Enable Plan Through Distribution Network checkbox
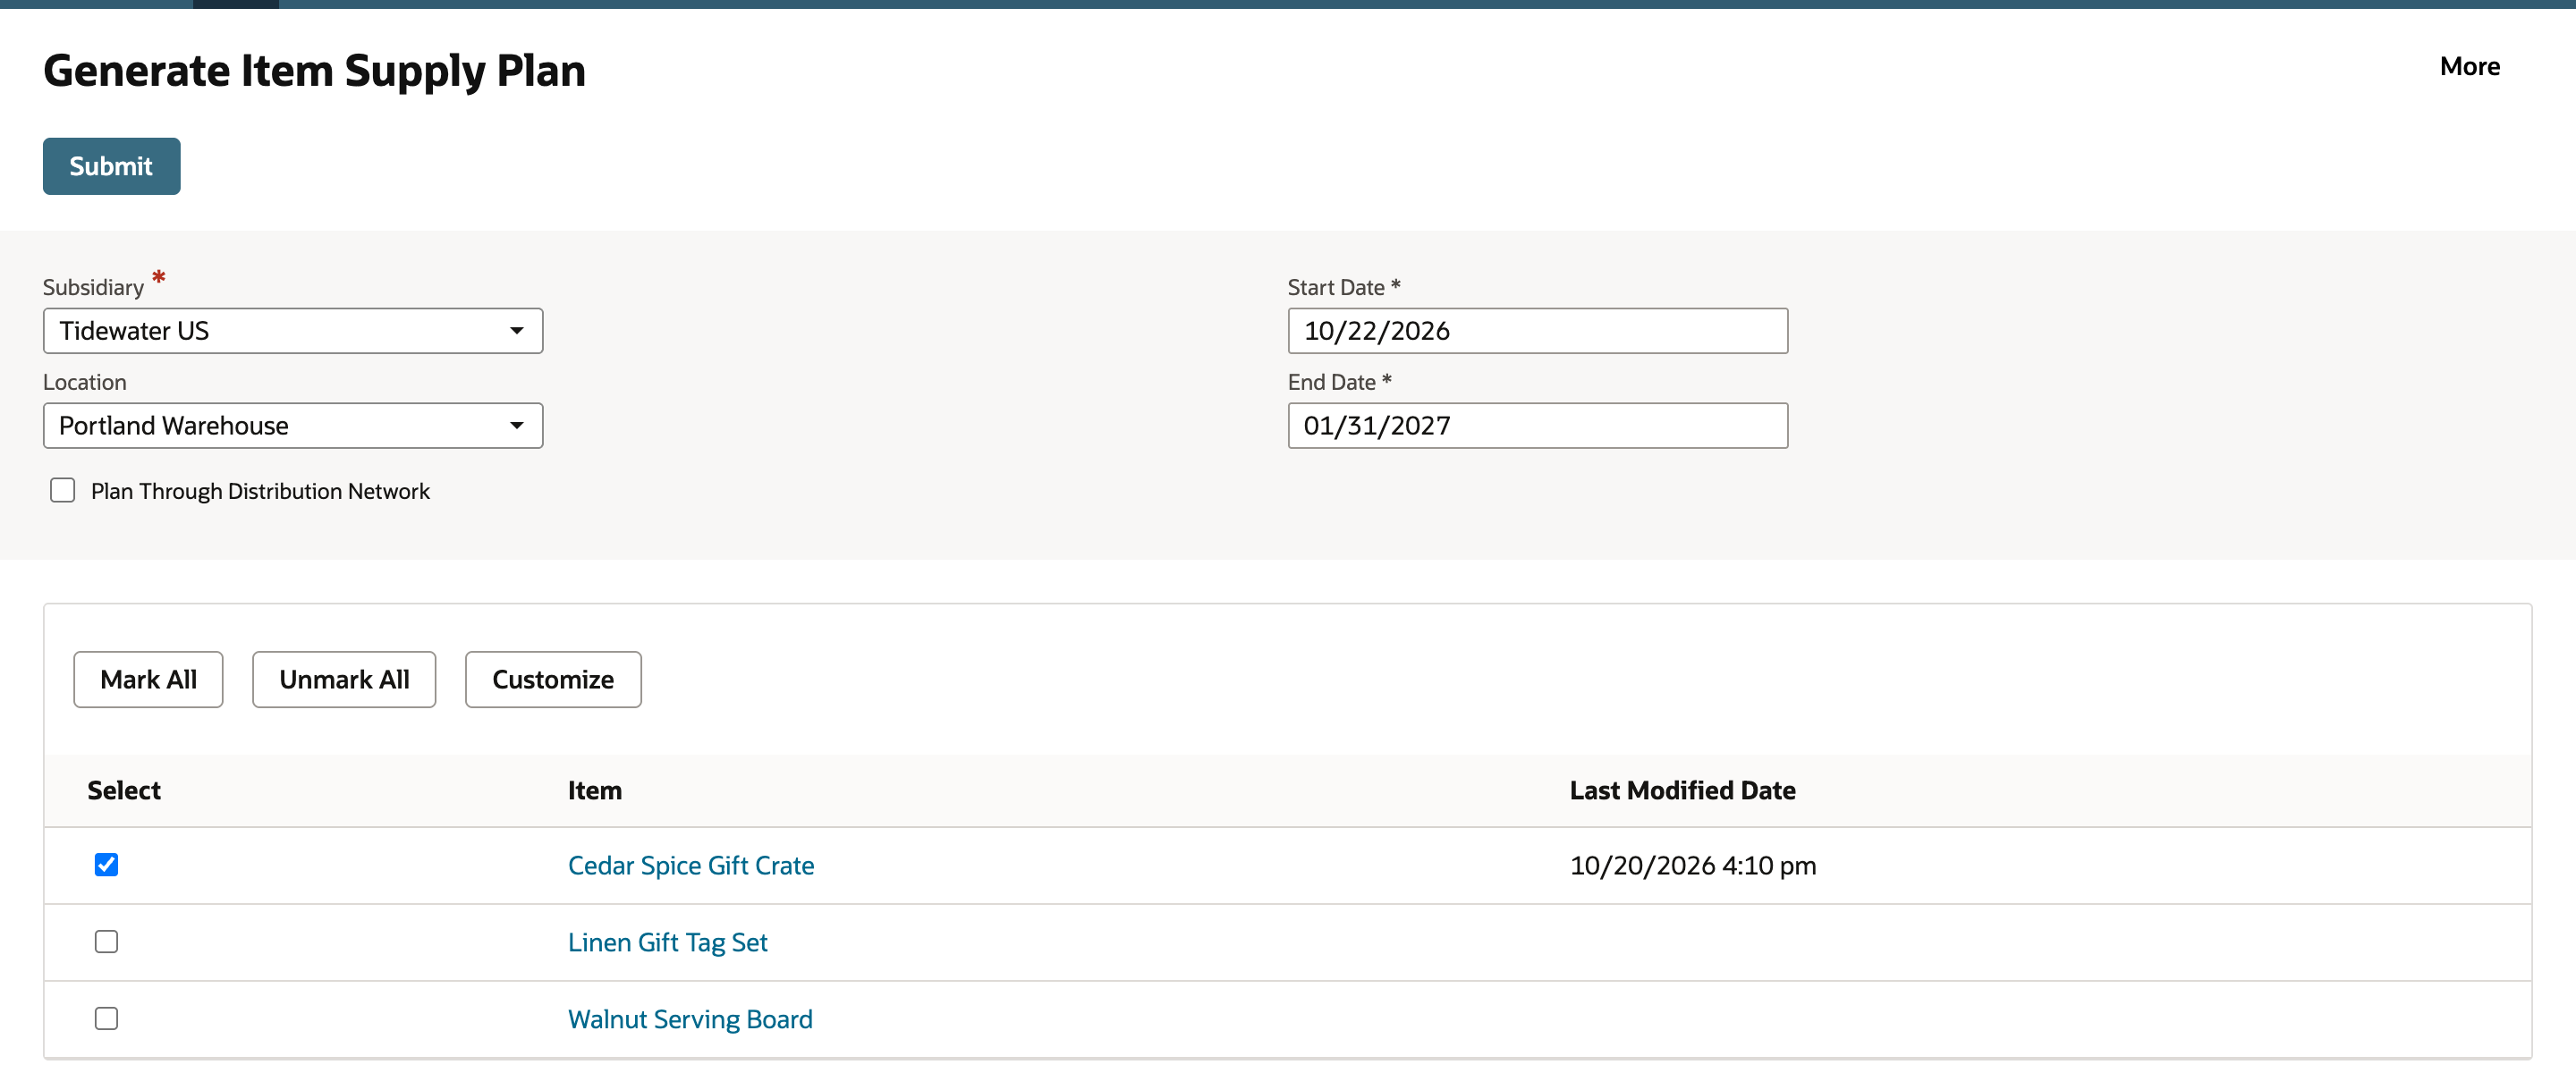The width and height of the screenshot is (2576, 1073). click(x=63, y=491)
